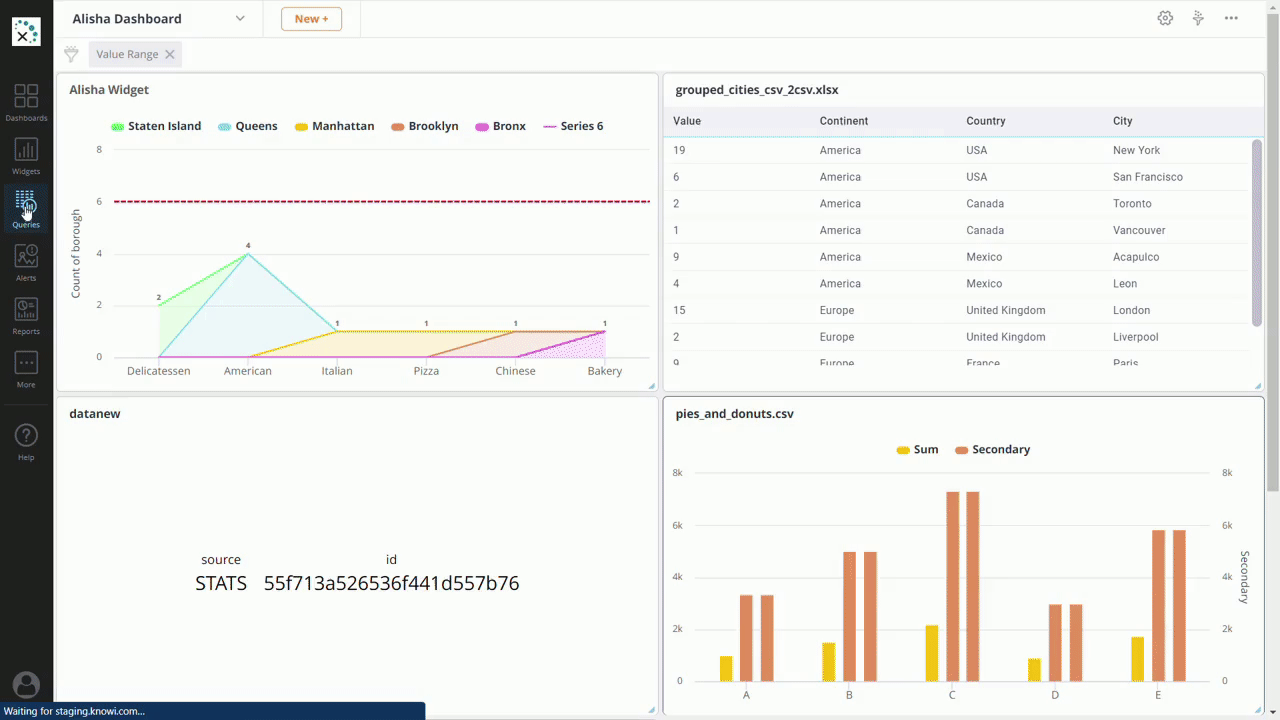The height and width of the screenshot is (720, 1280).
Task: Sort table by Continent column header
Action: coord(843,121)
